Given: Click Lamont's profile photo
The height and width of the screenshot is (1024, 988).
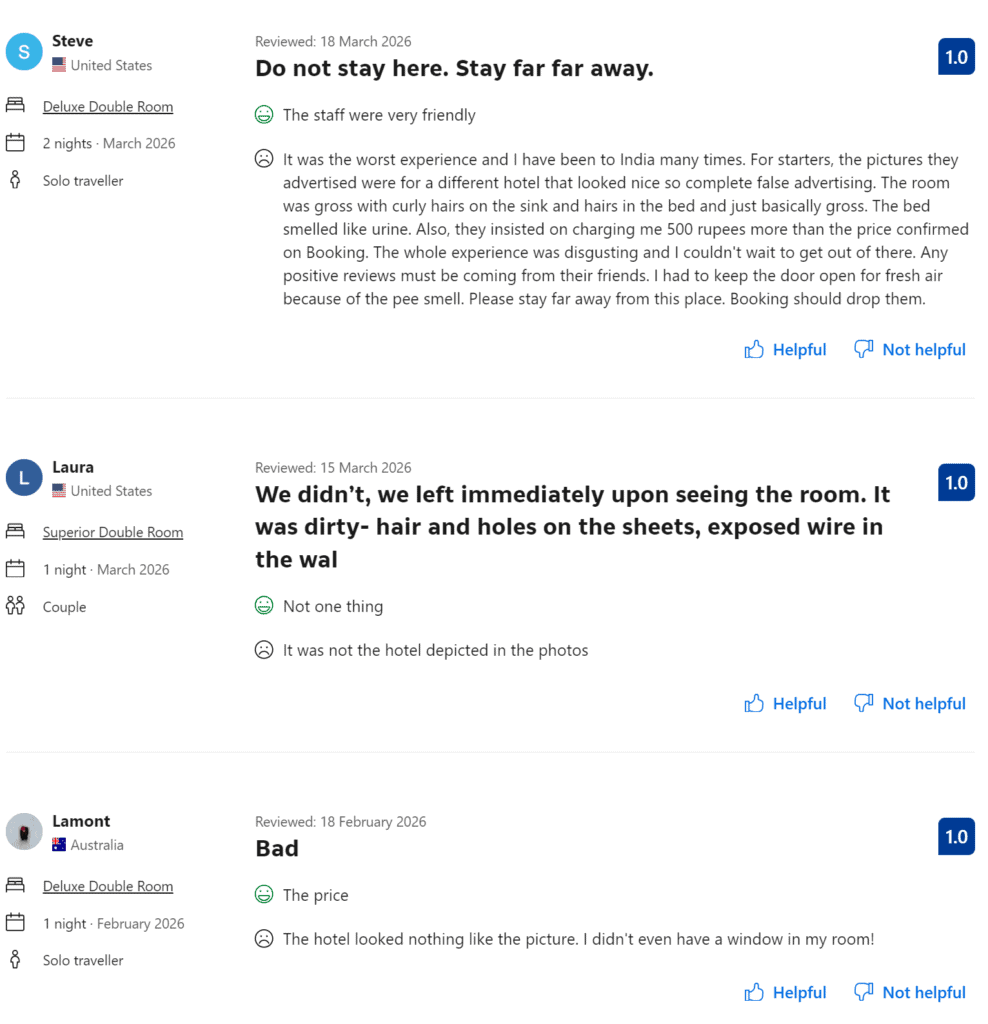Looking at the screenshot, I should coord(24,831).
